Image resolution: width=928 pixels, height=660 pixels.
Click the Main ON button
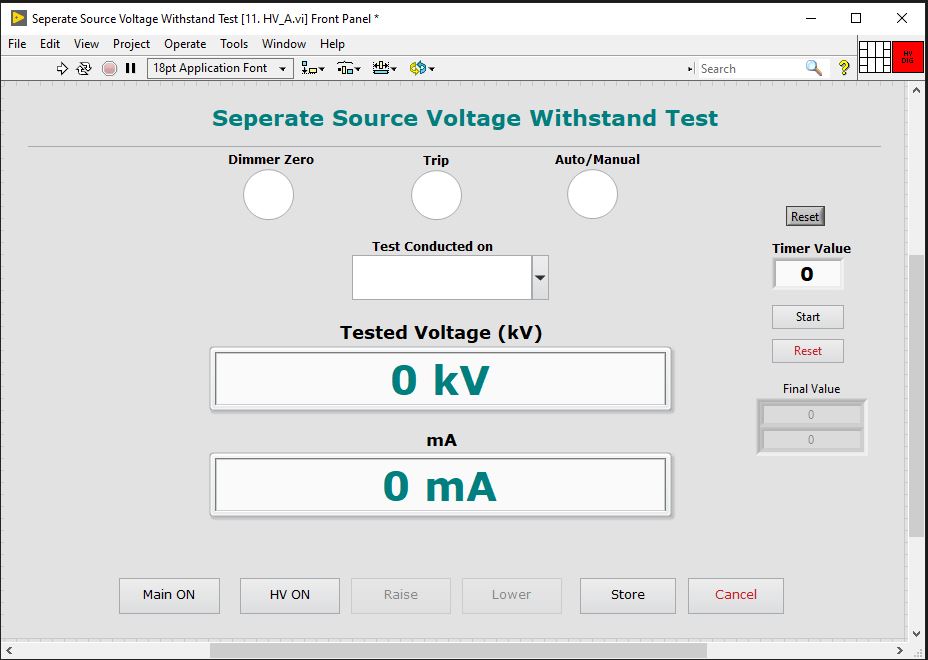point(169,595)
